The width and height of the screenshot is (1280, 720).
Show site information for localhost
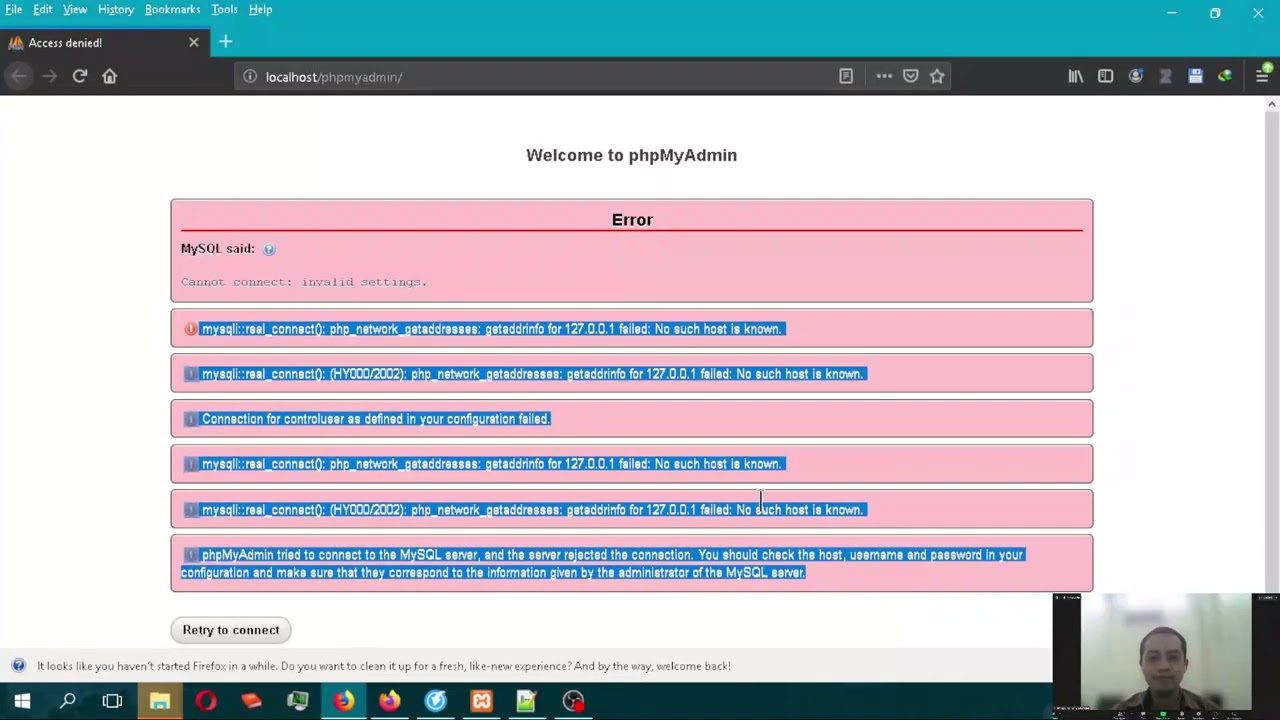(x=250, y=76)
